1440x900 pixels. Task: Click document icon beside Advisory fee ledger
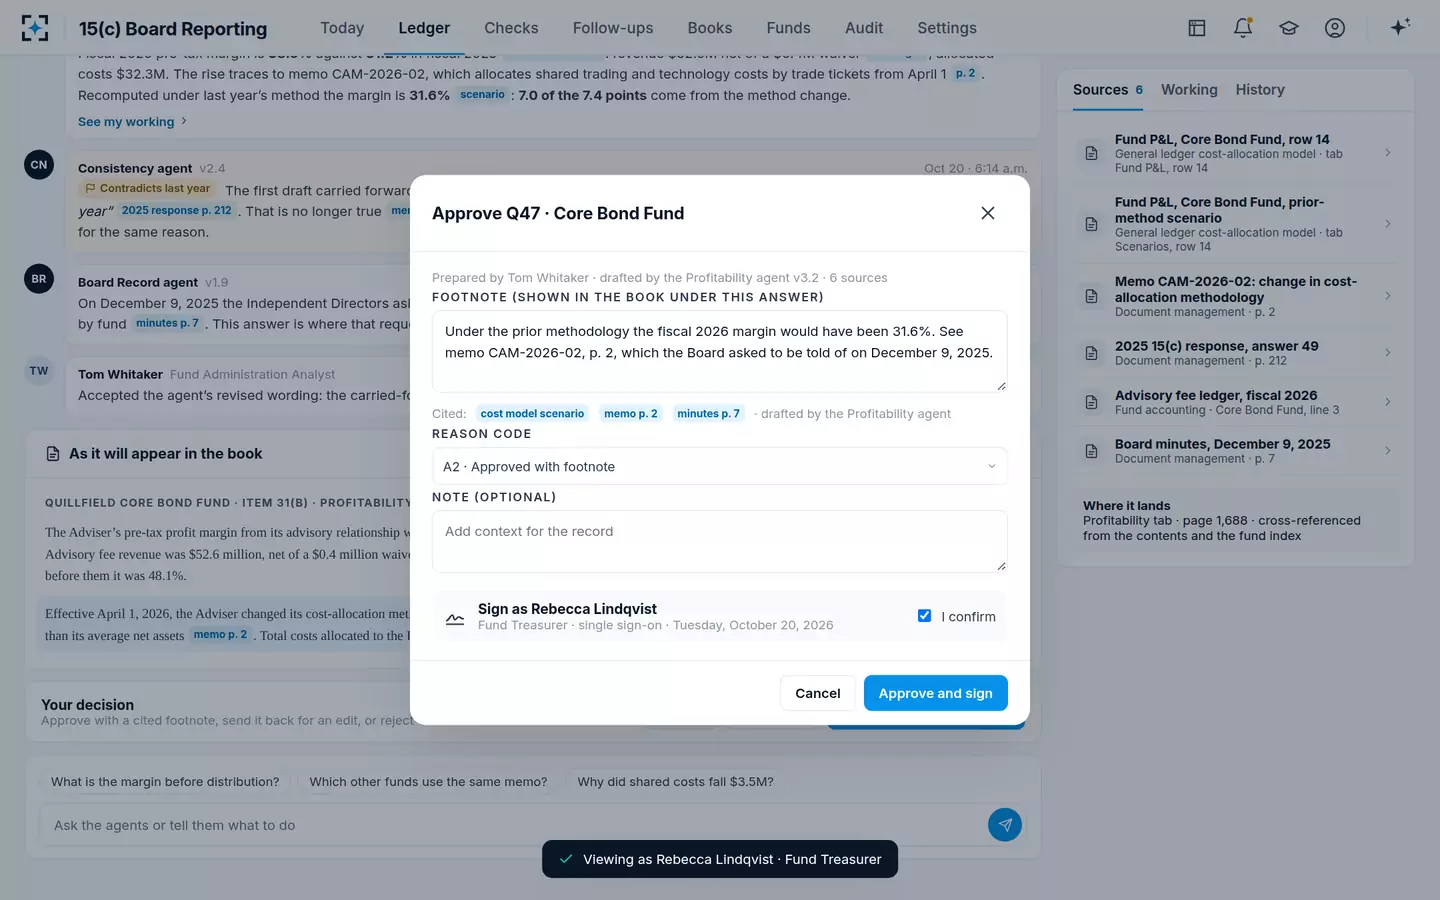[1092, 402]
